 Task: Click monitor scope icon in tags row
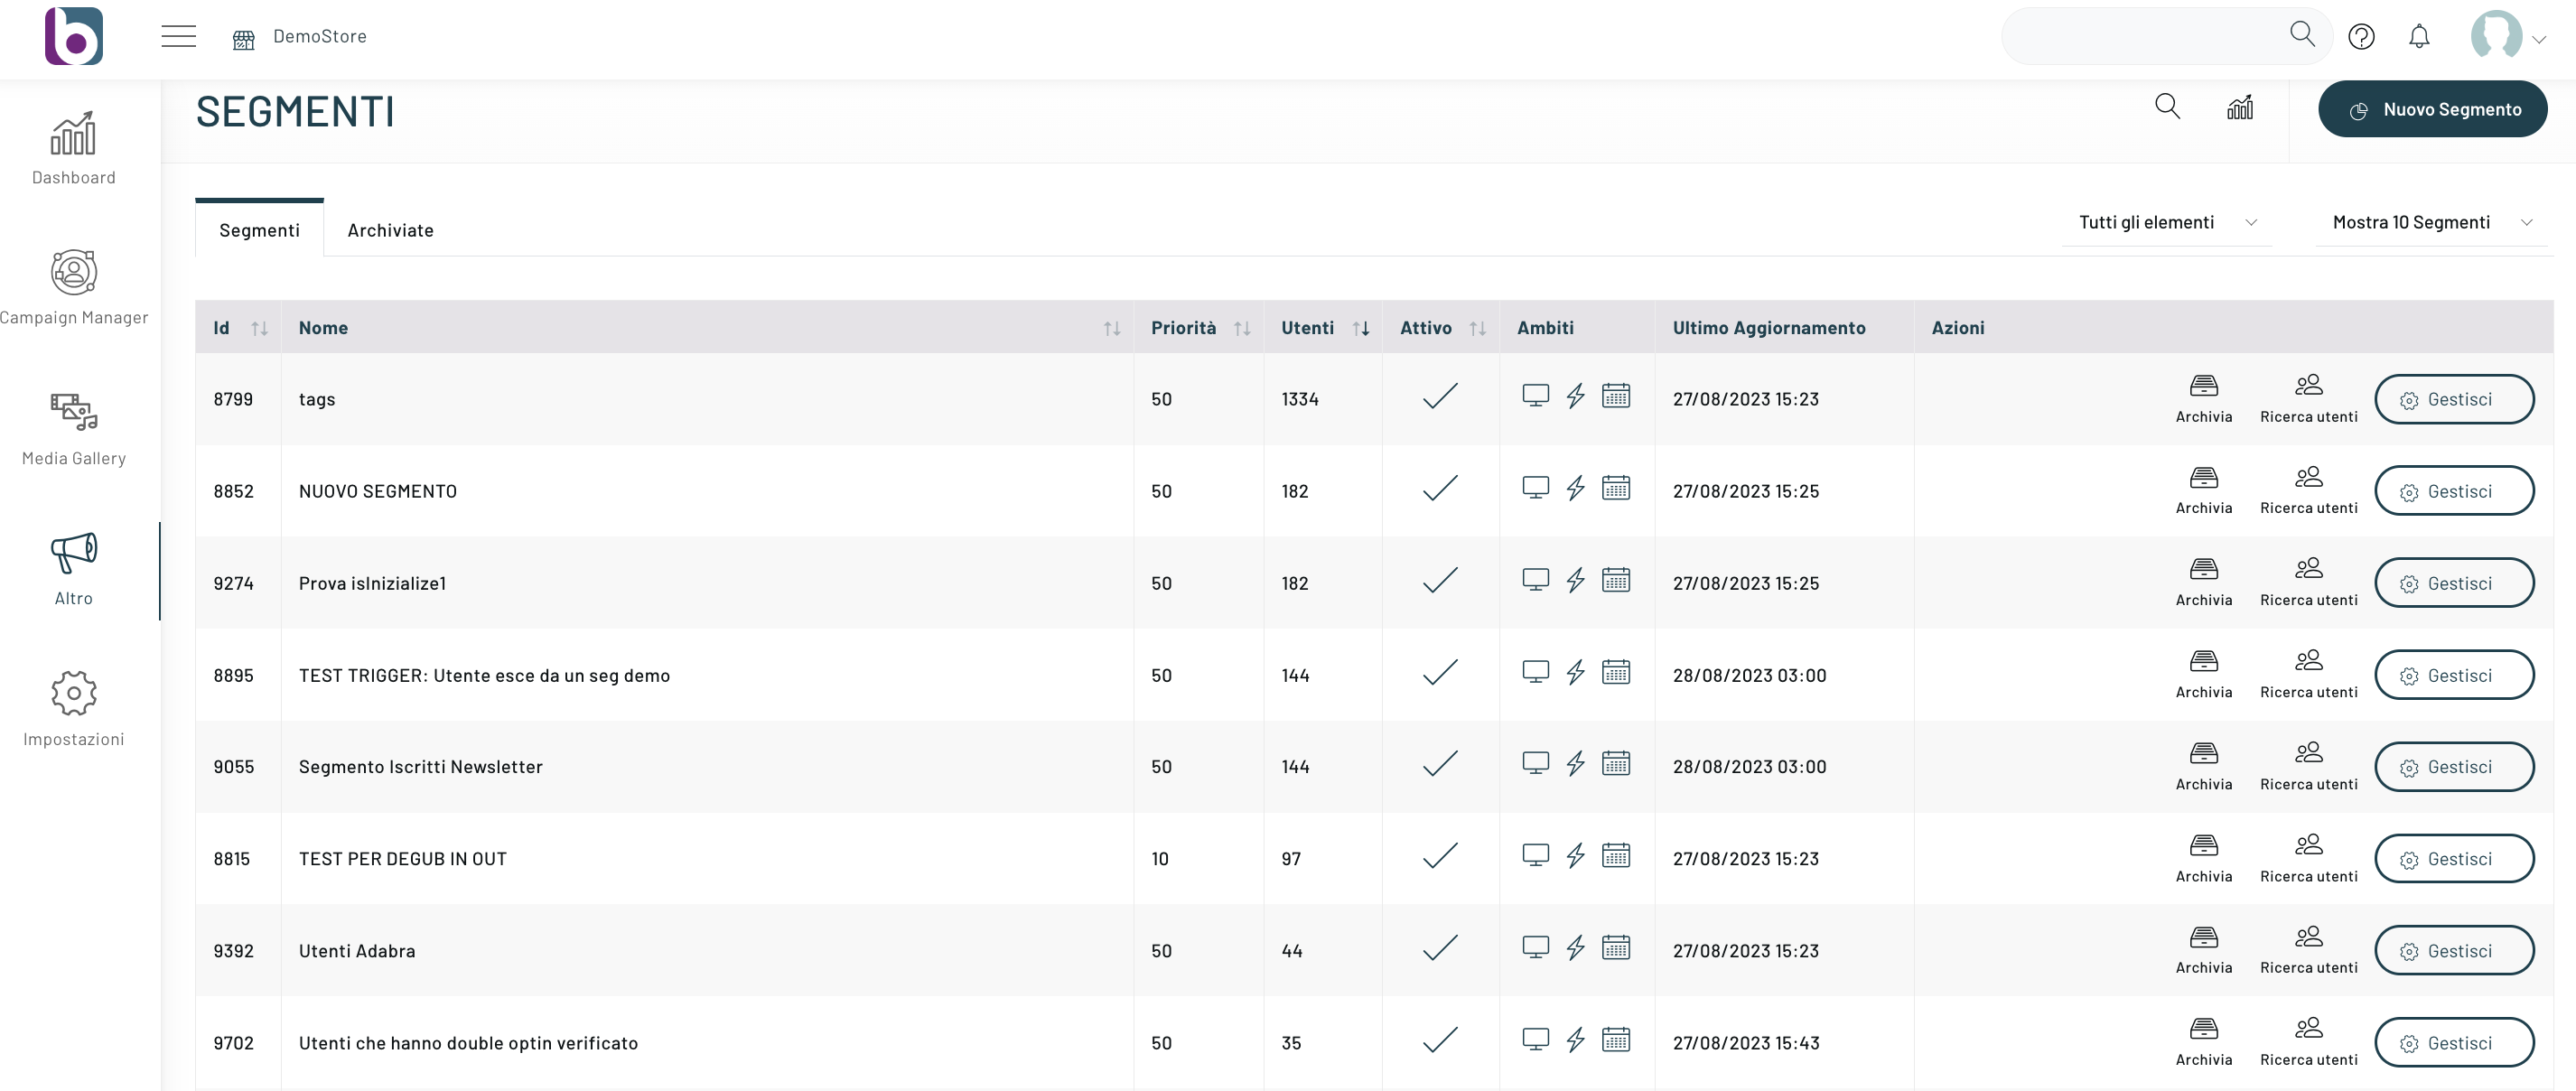pyautogui.click(x=1535, y=396)
